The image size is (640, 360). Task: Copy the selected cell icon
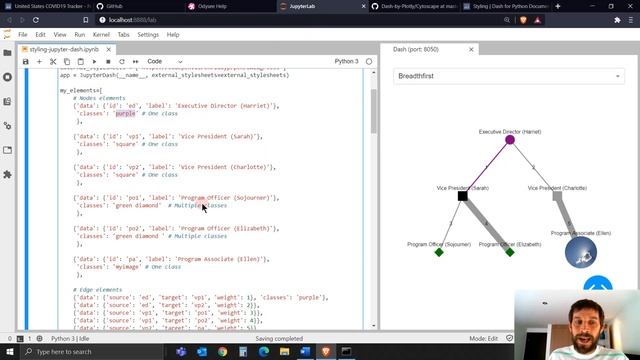67,62
